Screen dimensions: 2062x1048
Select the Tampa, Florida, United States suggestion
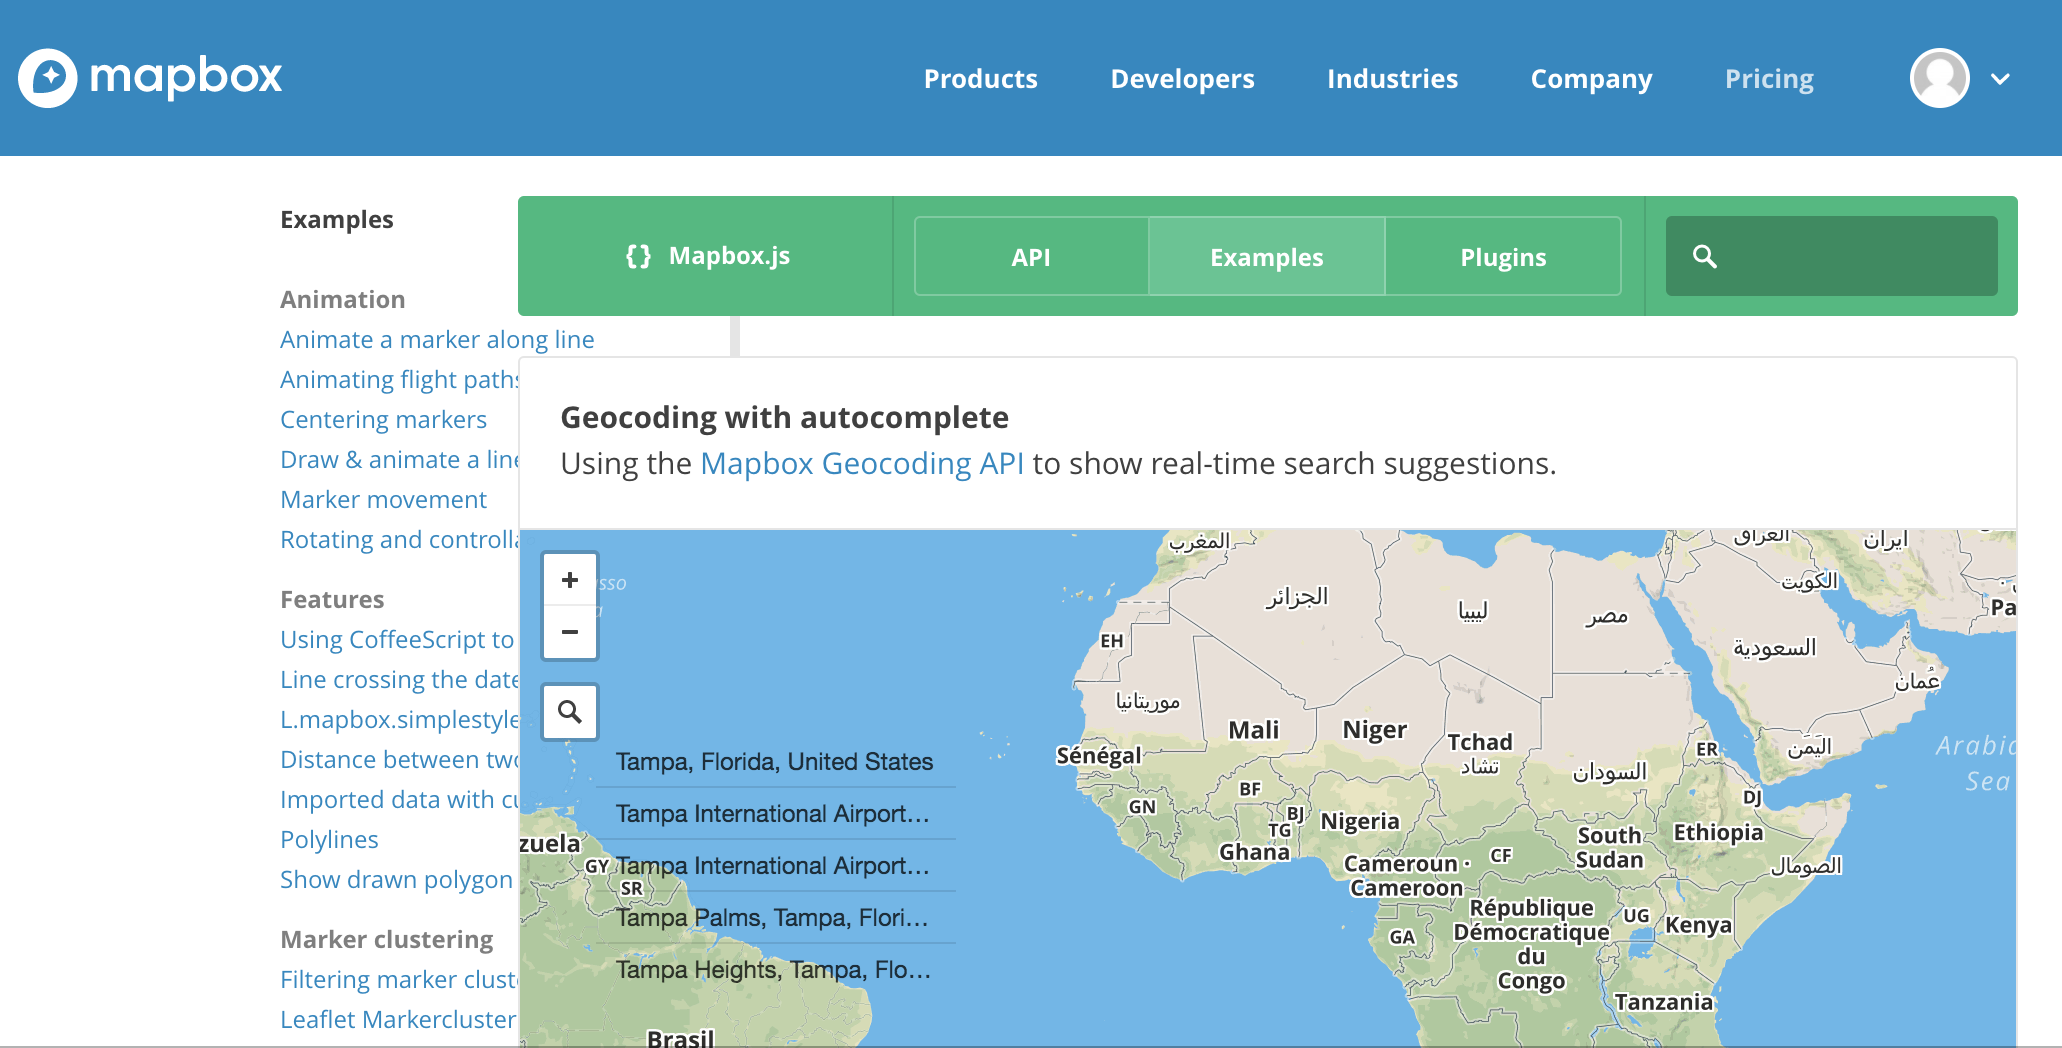click(774, 761)
